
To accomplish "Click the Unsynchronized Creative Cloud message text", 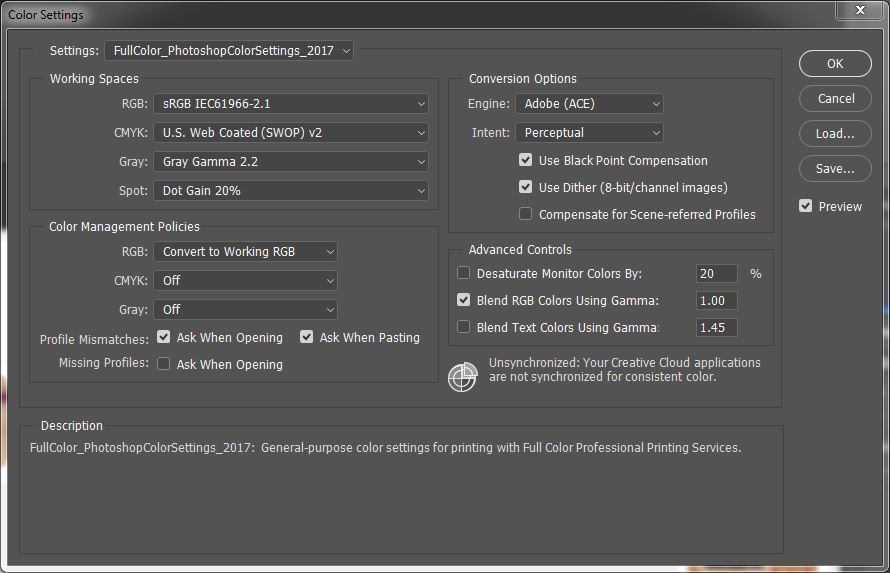I will (x=624, y=370).
